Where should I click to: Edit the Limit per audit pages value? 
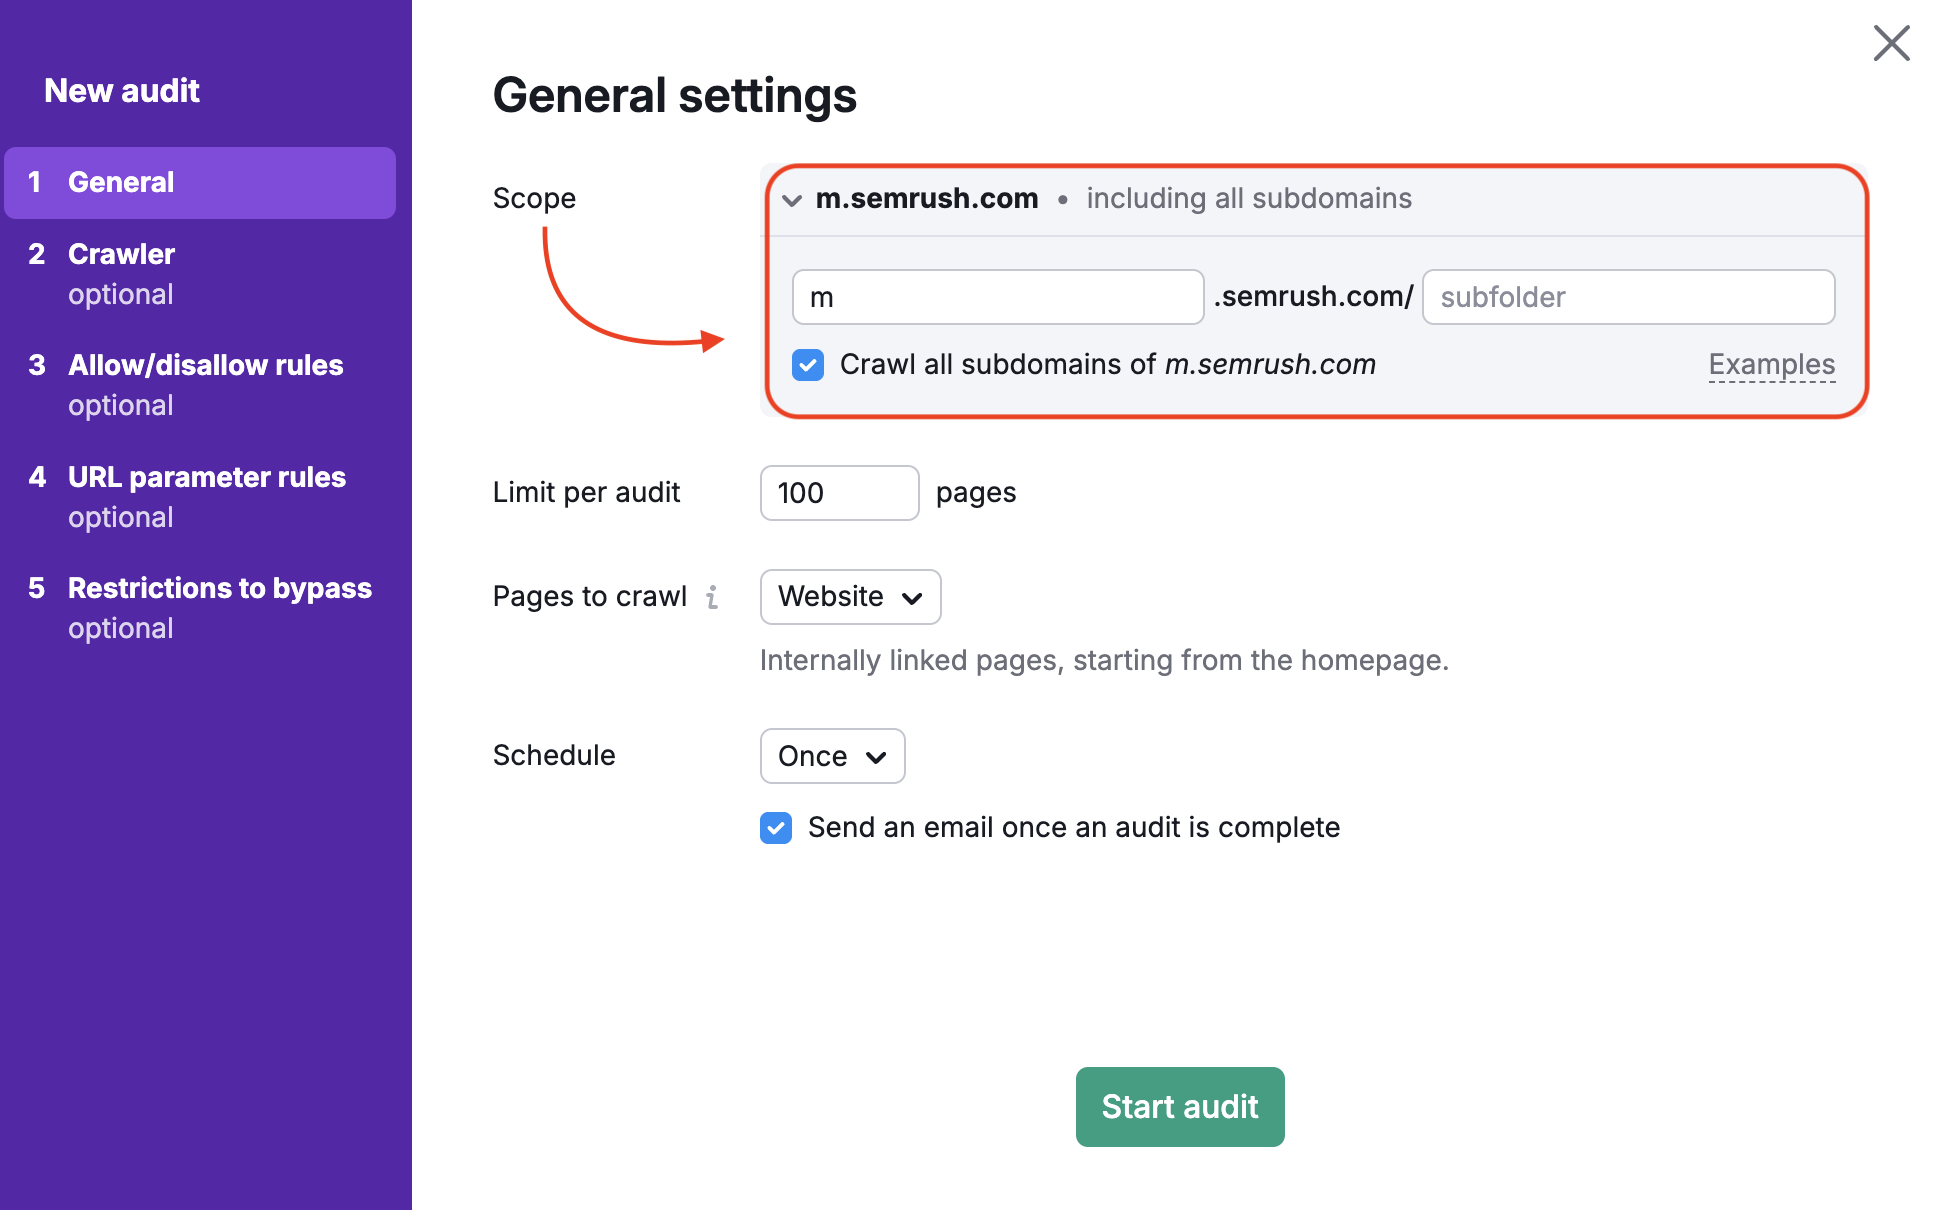[x=839, y=493]
